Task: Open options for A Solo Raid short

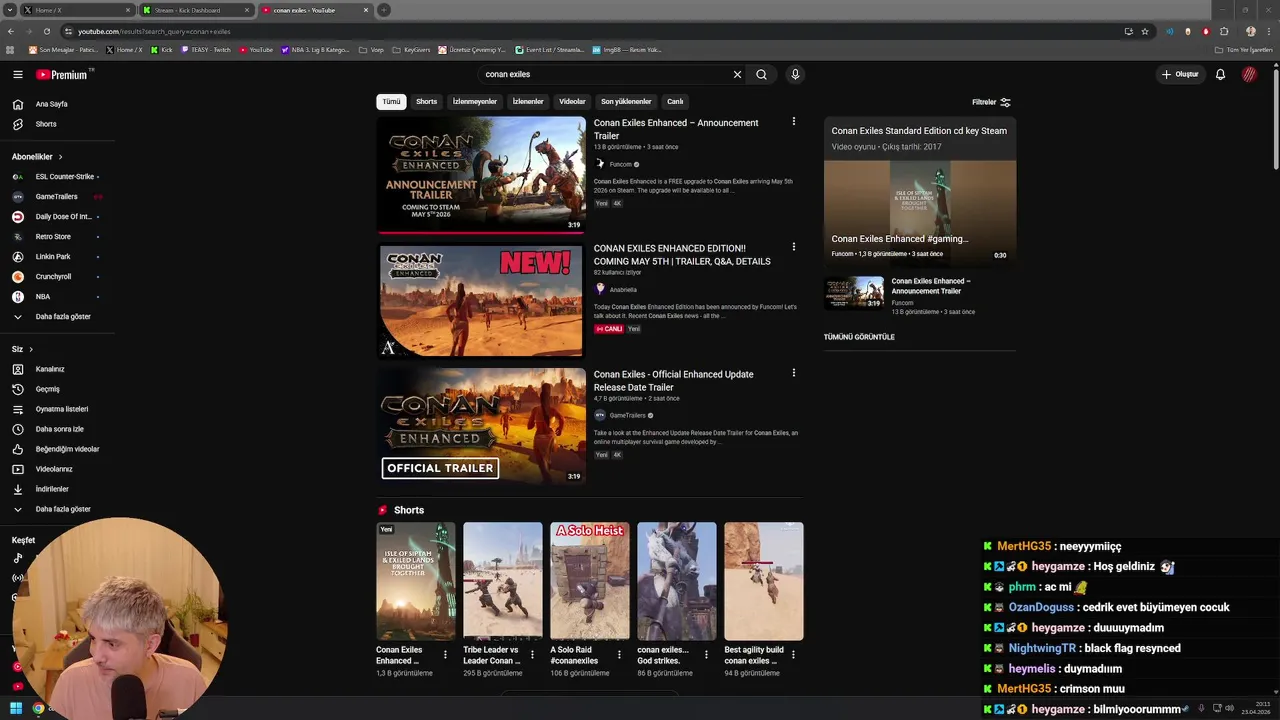Action: [619, 655]
